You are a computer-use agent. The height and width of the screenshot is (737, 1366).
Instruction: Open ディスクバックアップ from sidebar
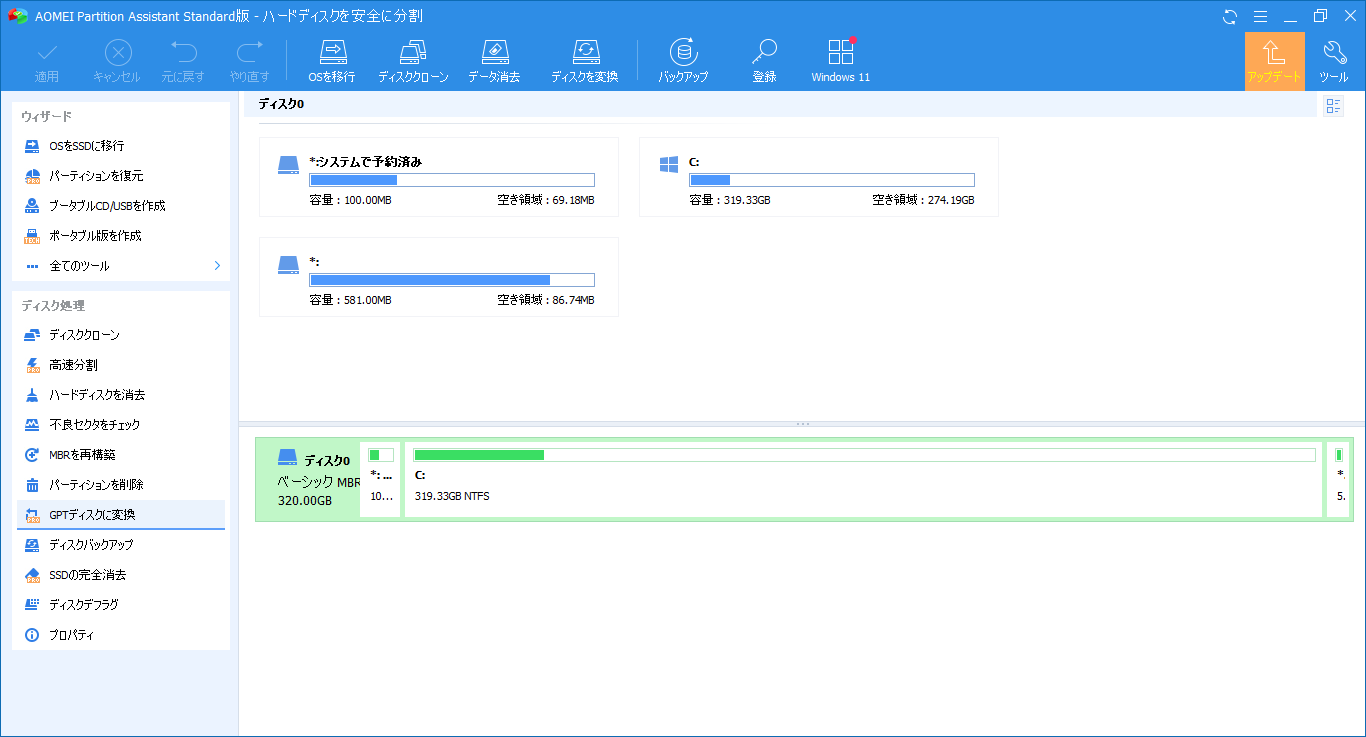point(121,545)
